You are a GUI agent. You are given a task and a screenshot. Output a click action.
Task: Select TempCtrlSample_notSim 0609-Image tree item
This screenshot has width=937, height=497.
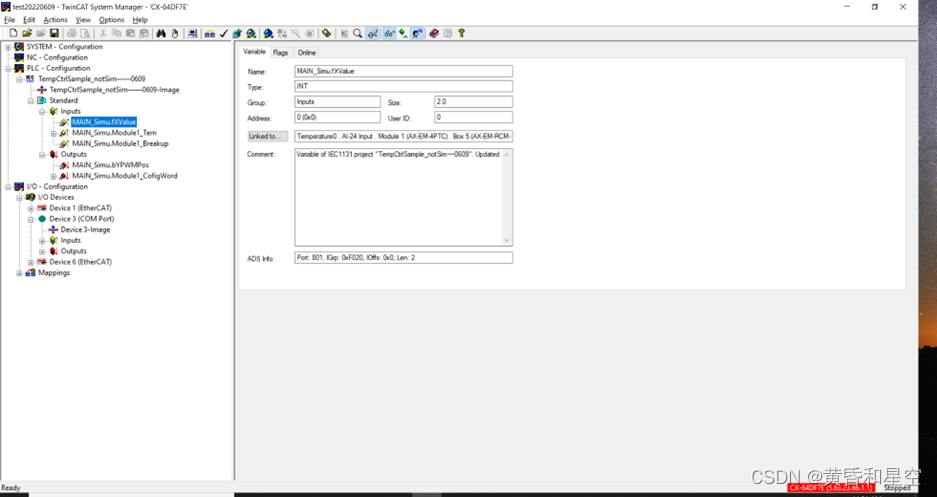tap(114, 90)
